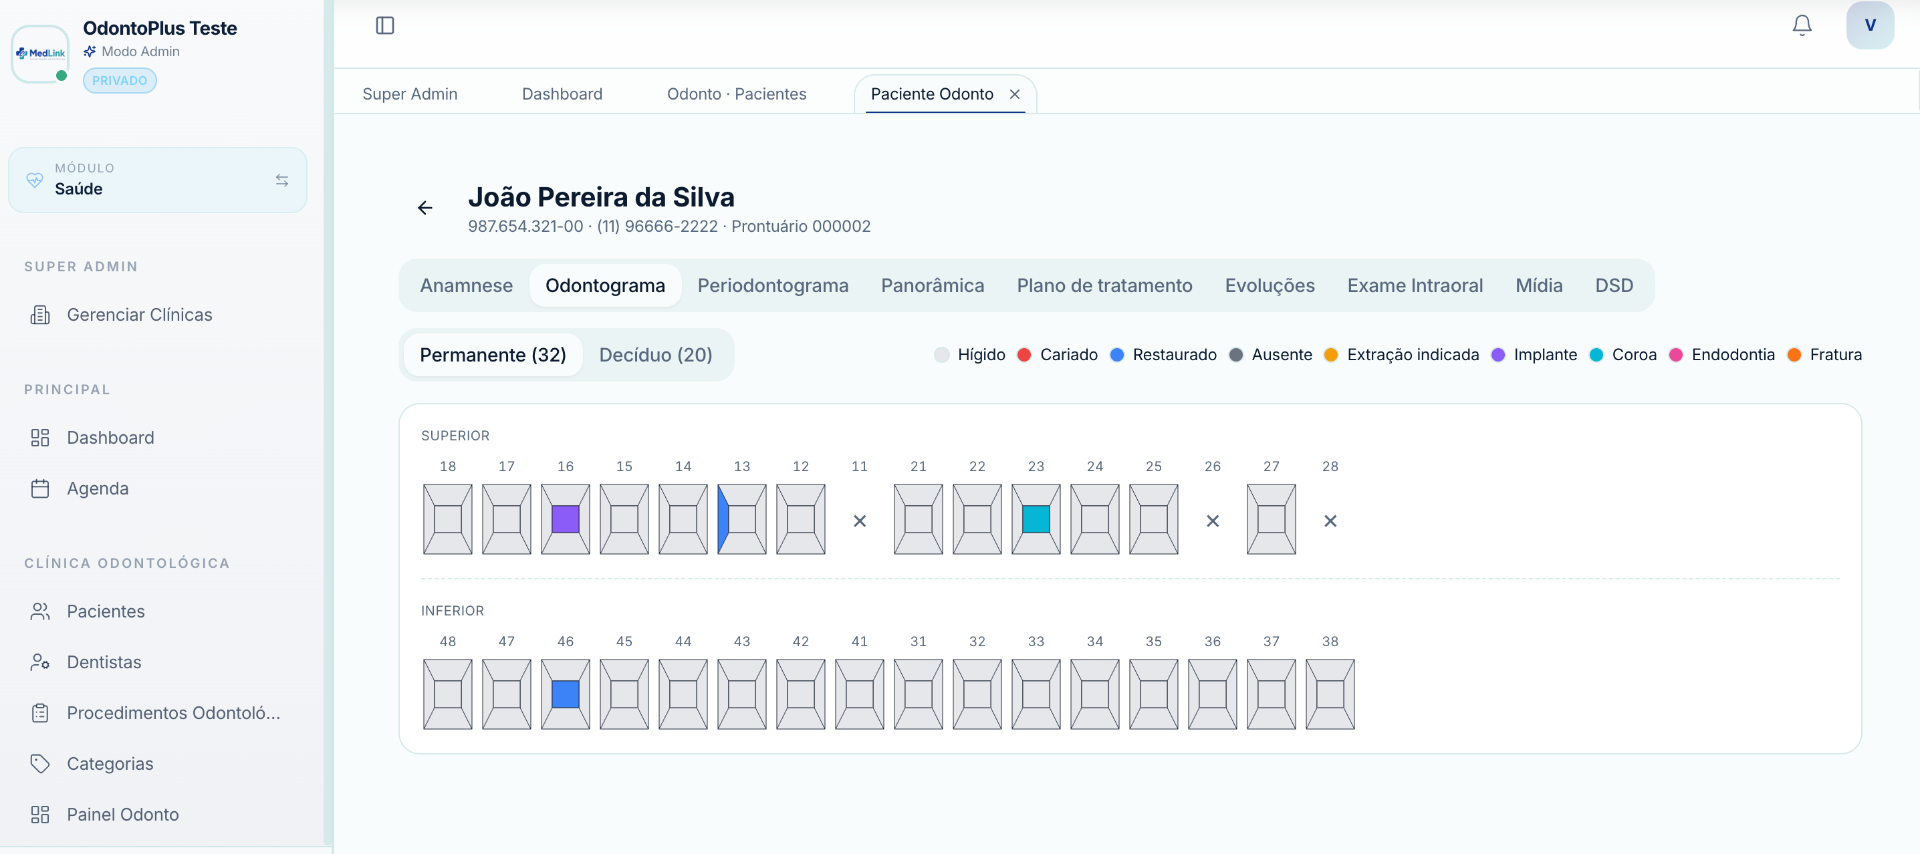Select tooth 46 with blue restoration

[x=566, y=694]
